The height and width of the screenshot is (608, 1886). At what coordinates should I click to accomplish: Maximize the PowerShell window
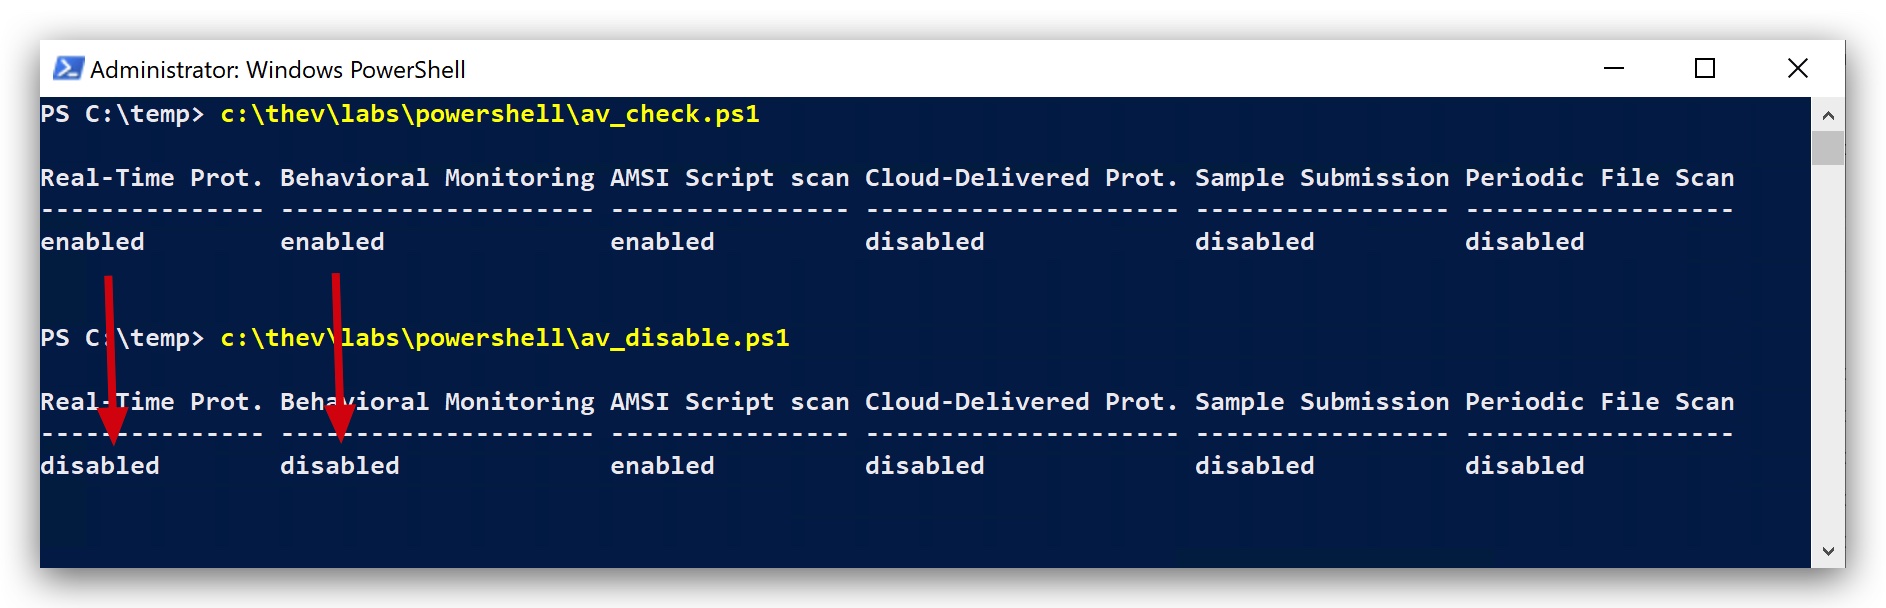[1705, 68]
